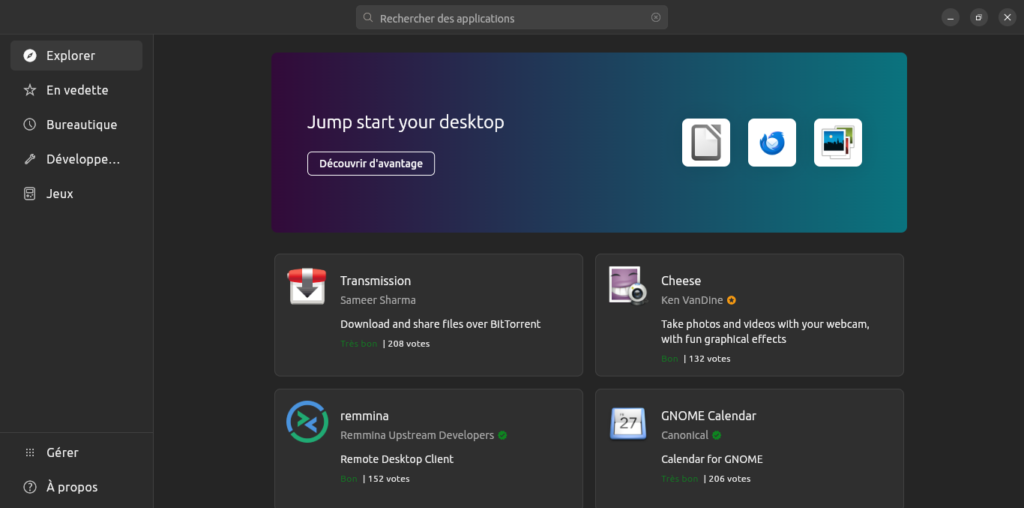Minimize the app store window
The width and height of the screenshot is (1024, 508).
[950, 18]
